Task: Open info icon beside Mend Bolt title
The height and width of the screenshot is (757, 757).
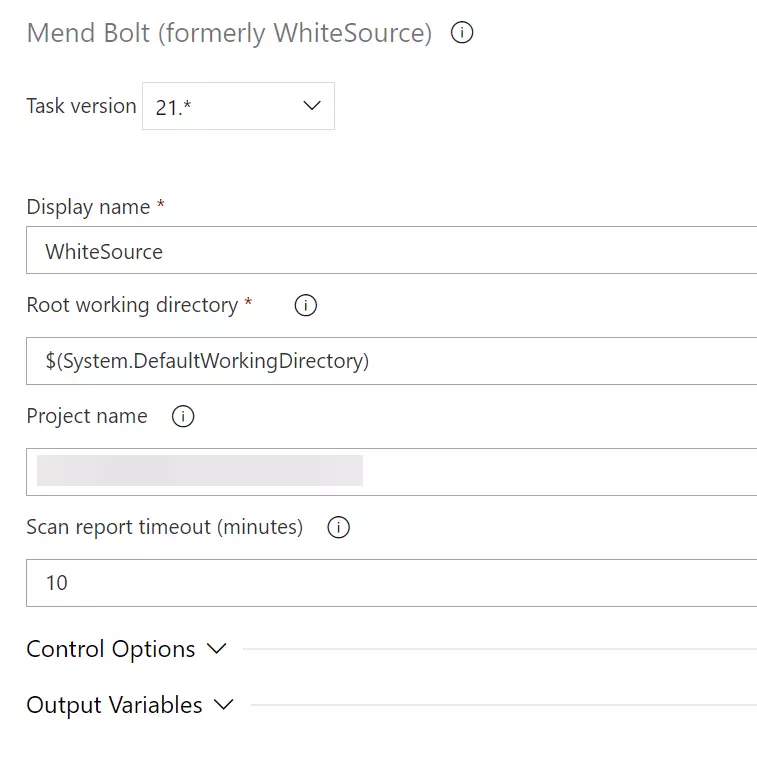Action: (x=462, y=33)
